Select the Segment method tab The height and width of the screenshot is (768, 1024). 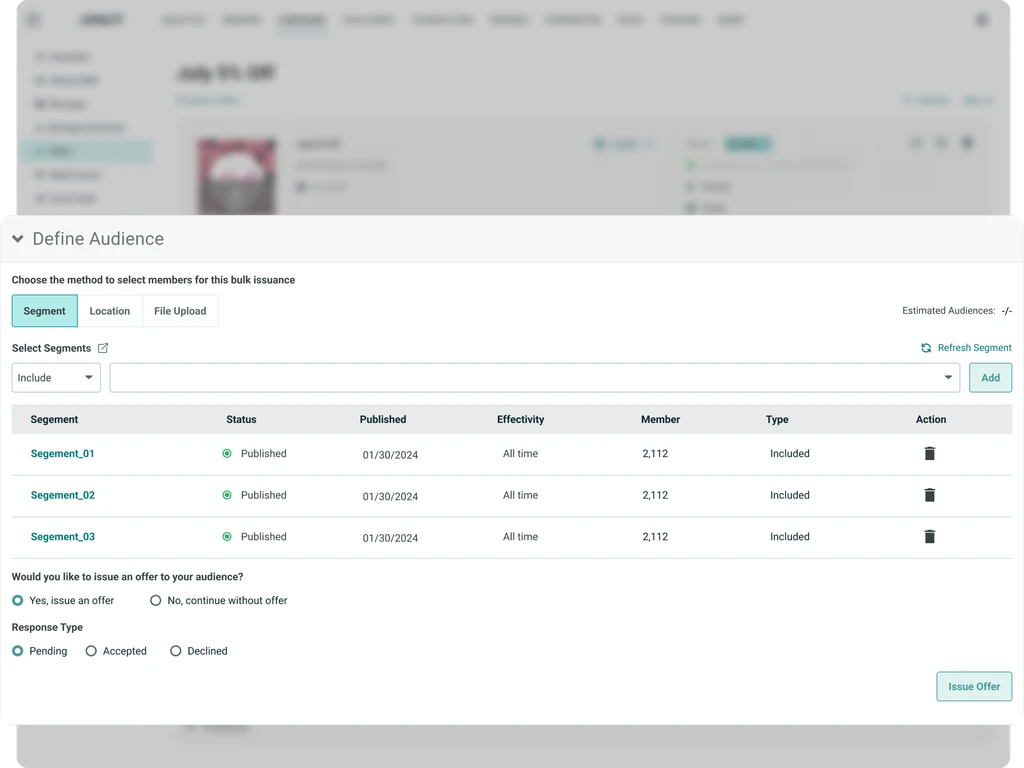44,311
